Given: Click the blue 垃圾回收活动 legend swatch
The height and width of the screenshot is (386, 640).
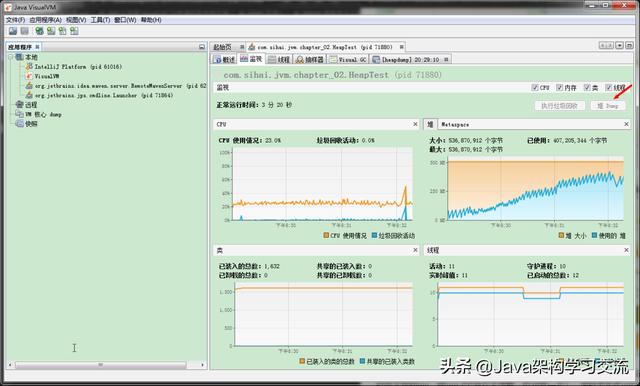Looking at the screenshot, I should 374,235.
